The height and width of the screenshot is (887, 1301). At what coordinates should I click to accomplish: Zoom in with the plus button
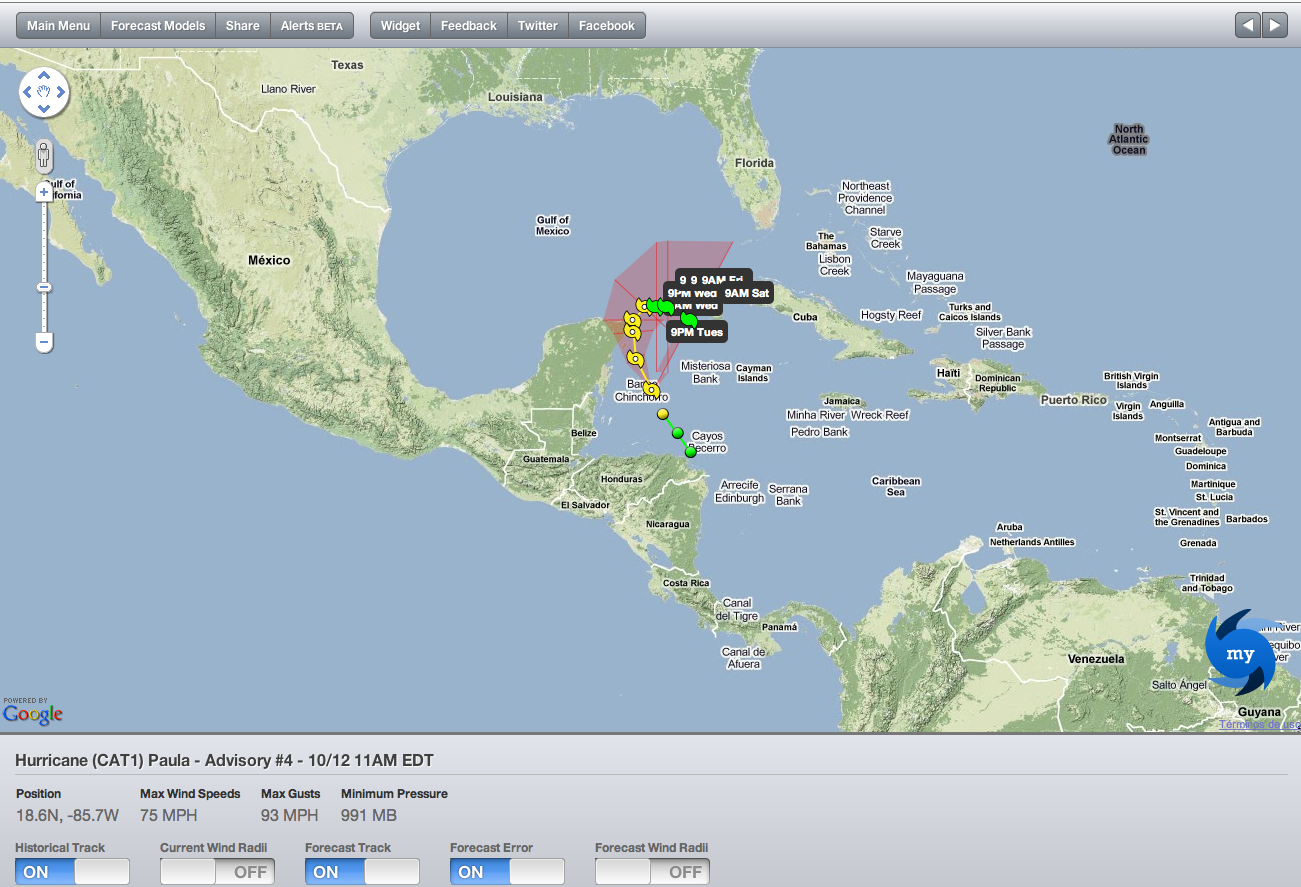(x=44, y=191)
